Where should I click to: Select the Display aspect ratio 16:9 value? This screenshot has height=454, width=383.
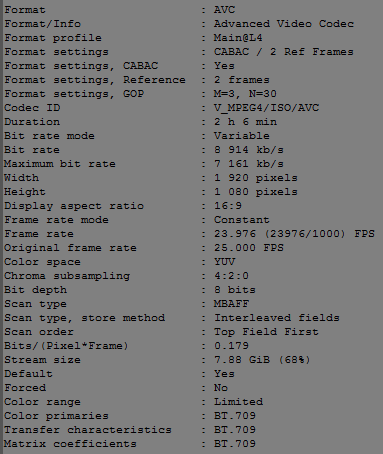[x=228, y=206]
